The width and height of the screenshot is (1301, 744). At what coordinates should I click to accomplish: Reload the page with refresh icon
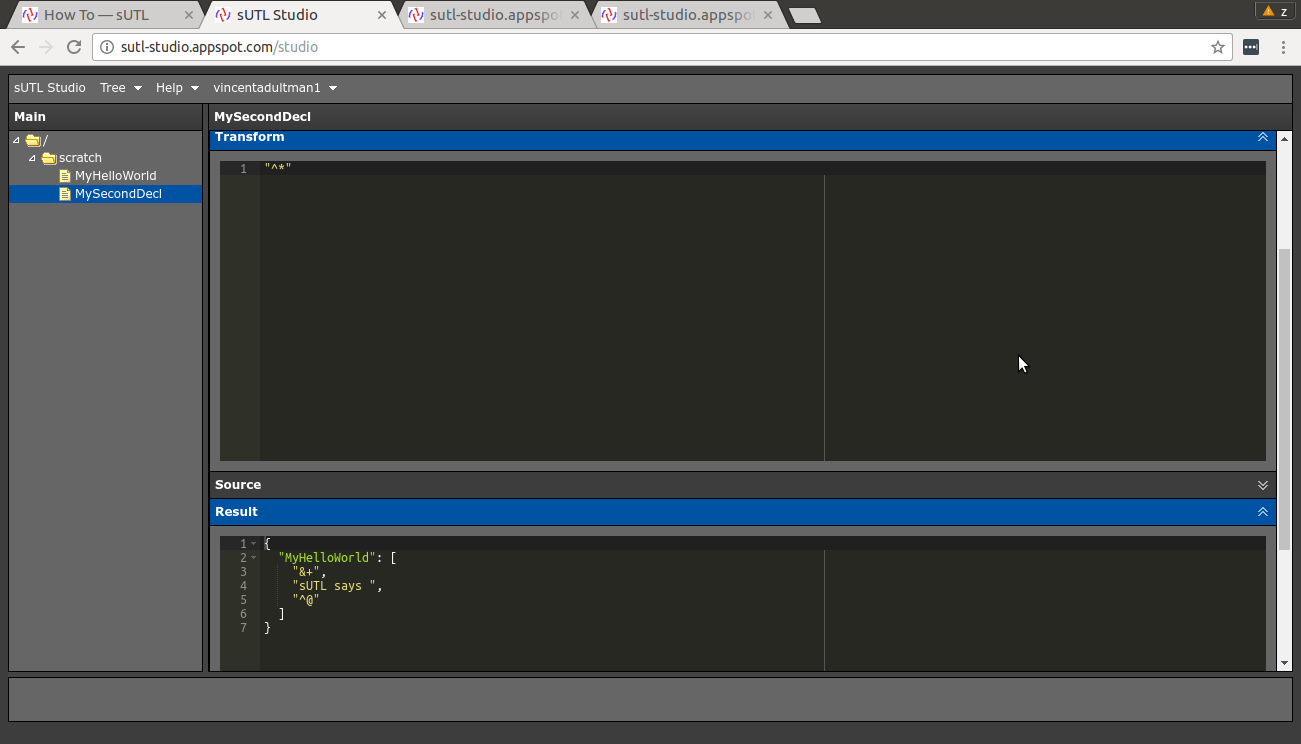74,47
